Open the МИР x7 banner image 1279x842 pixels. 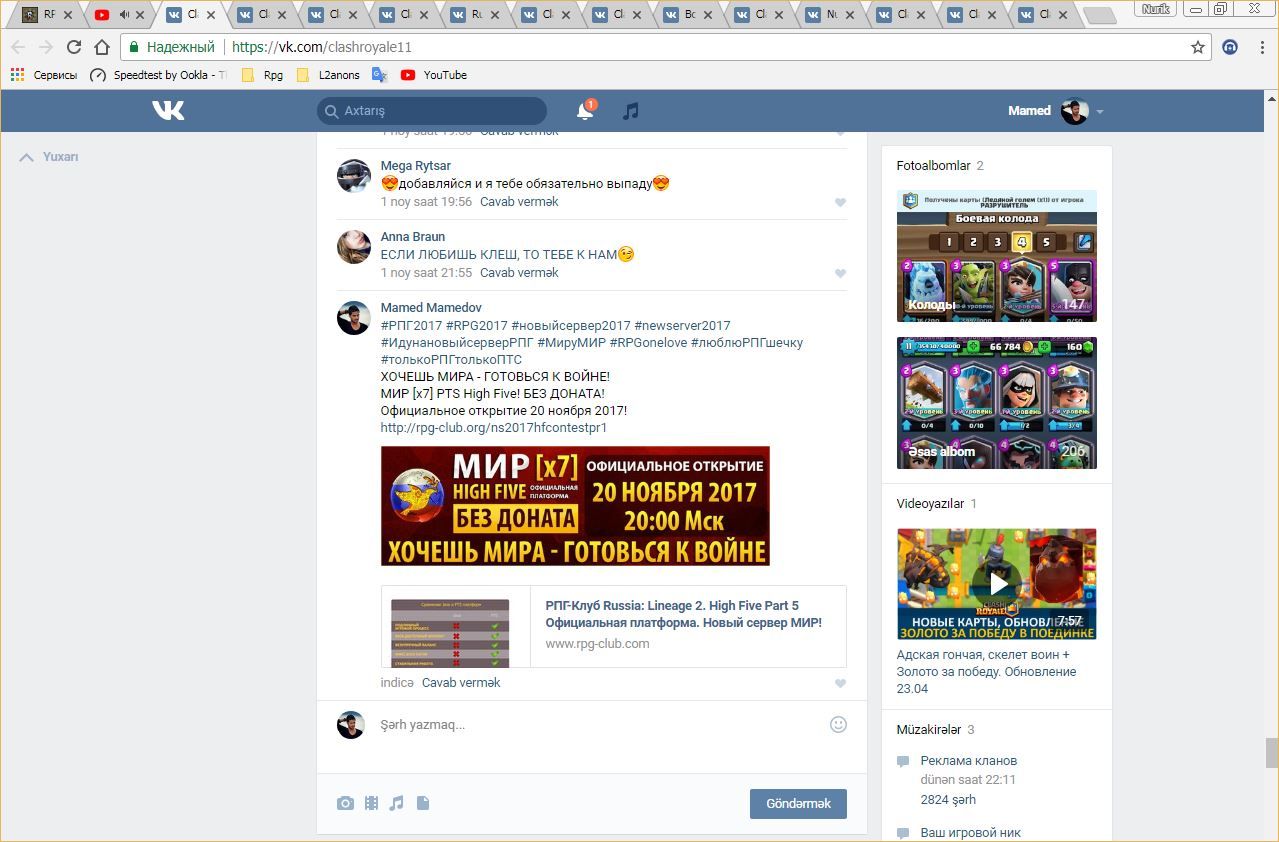click(x=575, y=506)
